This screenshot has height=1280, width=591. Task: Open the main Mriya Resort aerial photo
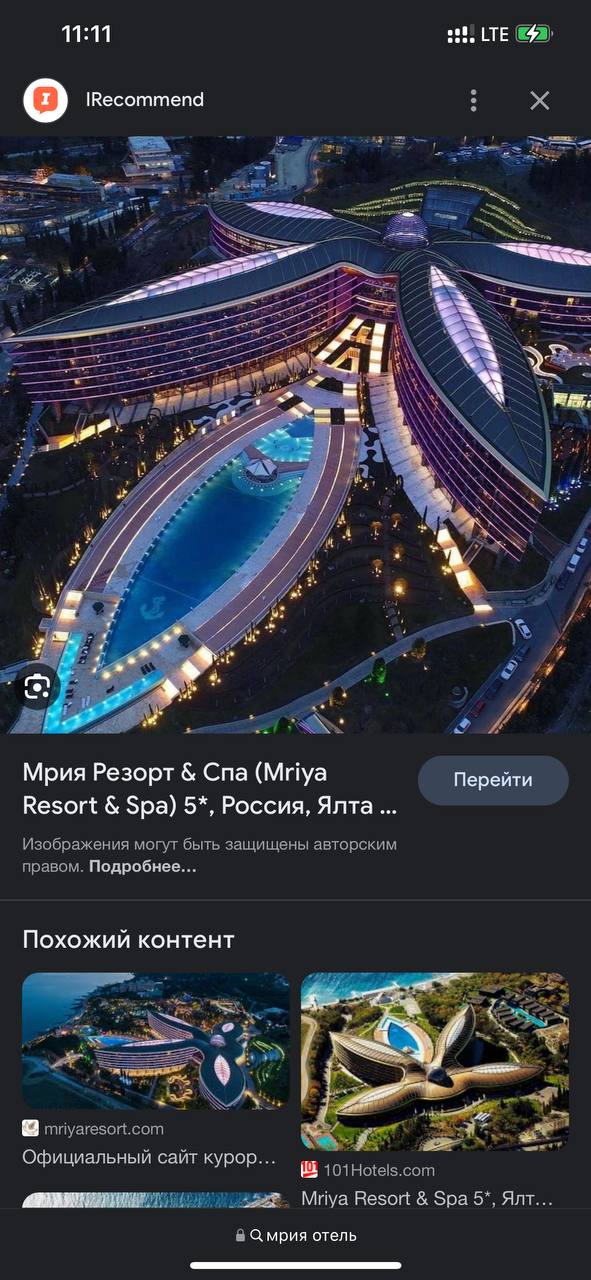click(295, 434)
